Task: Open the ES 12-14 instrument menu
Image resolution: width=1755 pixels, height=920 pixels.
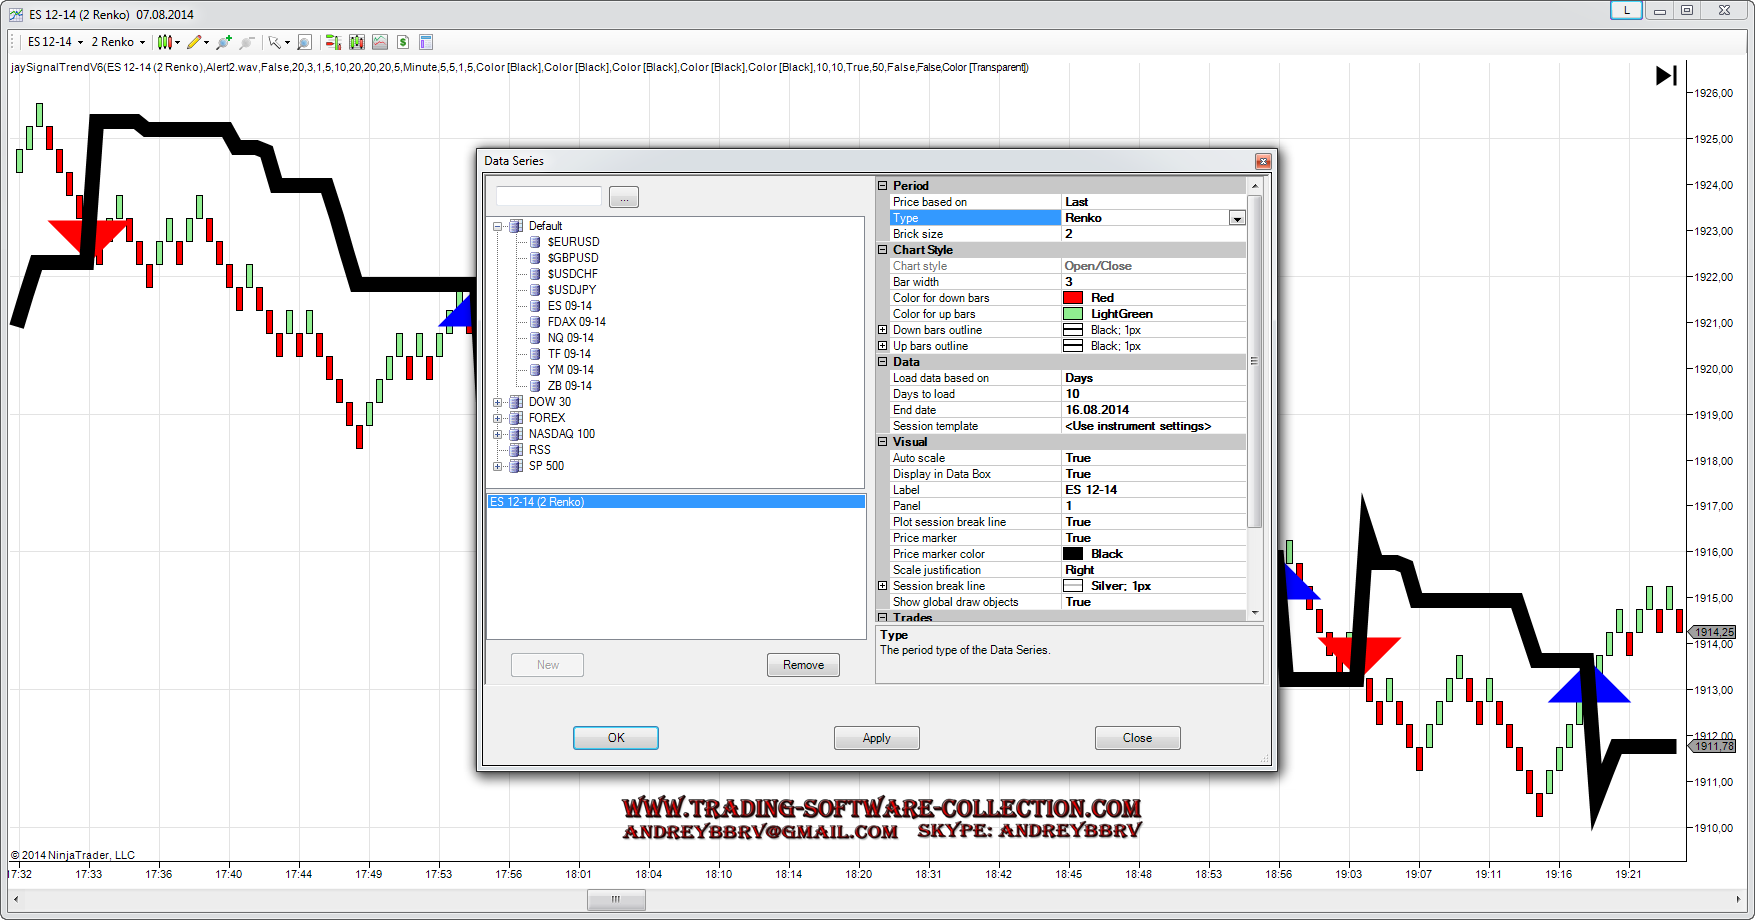Action: (x=55, y=42)
